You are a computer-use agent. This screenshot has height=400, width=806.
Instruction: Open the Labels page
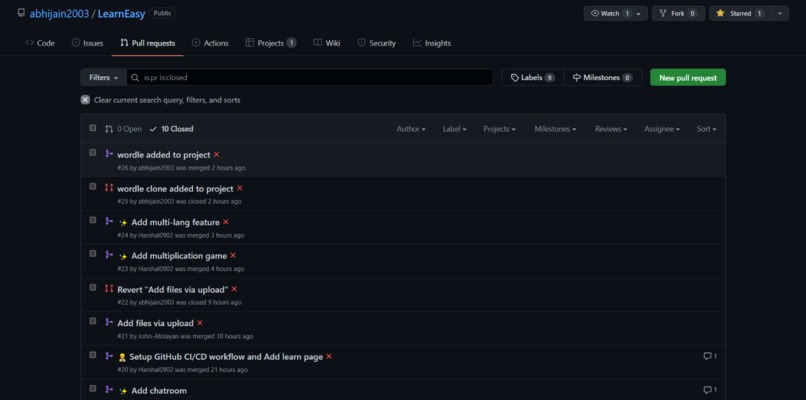[x=533, y=78]
